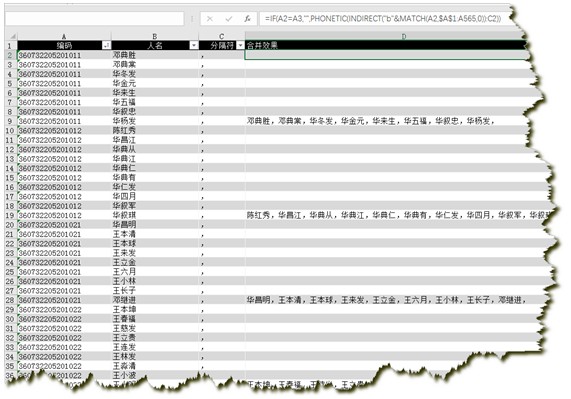
Task: Click the select-all triangle at sheet corner
Action: pos(13,36)
